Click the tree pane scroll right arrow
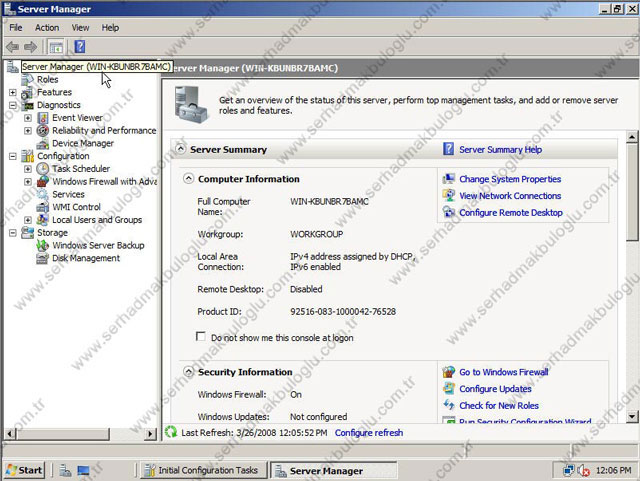This screenshot has width=640, height=481. [x=151, y=434]
